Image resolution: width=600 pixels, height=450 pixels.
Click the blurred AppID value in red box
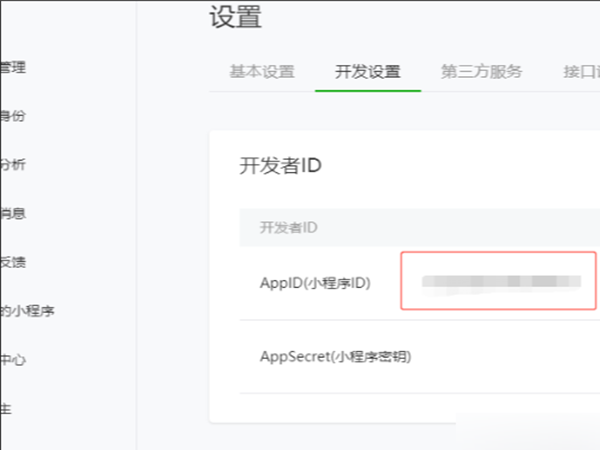point(501,282)
